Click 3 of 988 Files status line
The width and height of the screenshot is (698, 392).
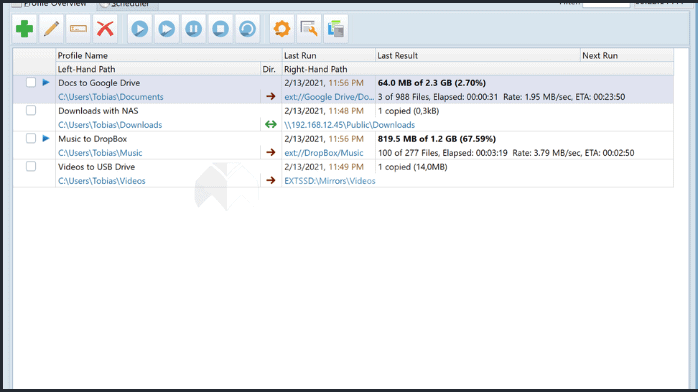(x=502, y=97)
